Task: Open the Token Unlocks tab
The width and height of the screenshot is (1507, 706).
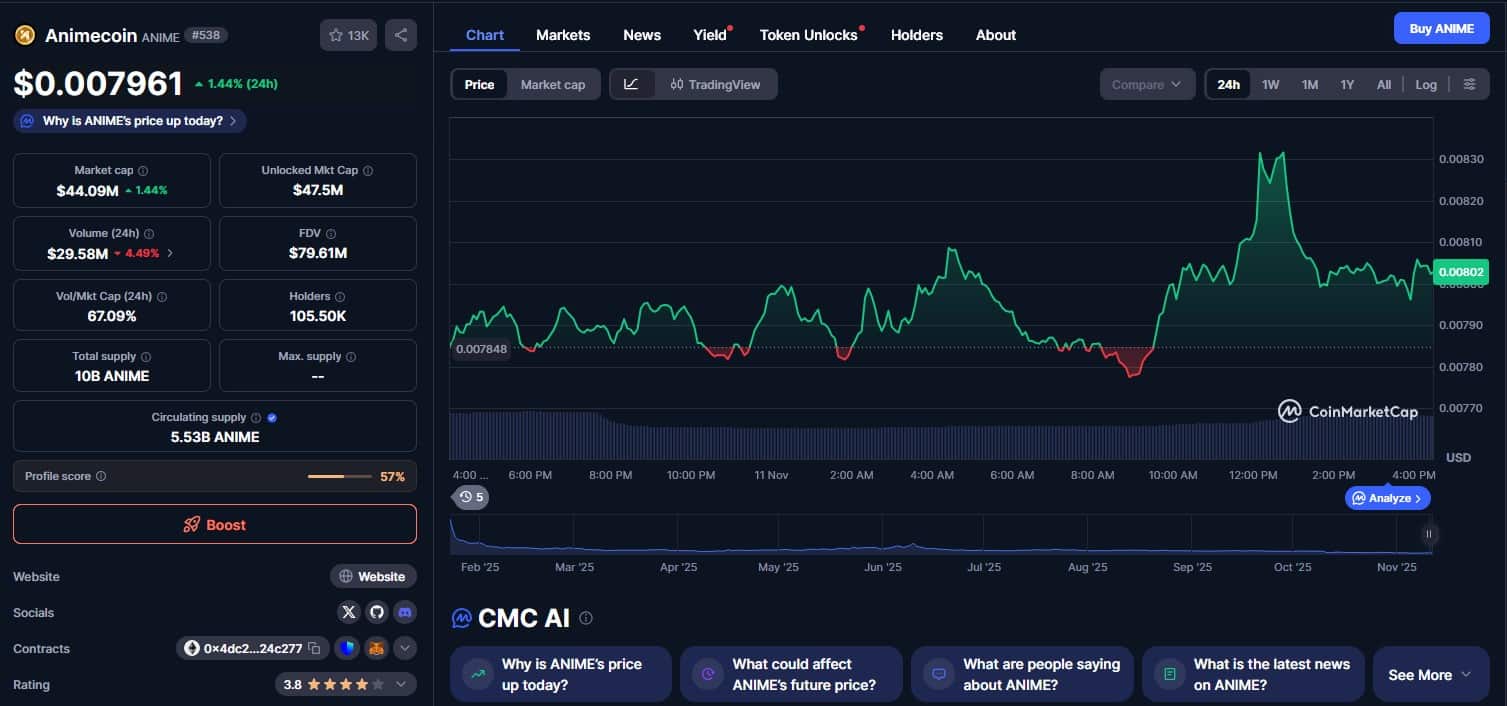Action: pos(808,35)
